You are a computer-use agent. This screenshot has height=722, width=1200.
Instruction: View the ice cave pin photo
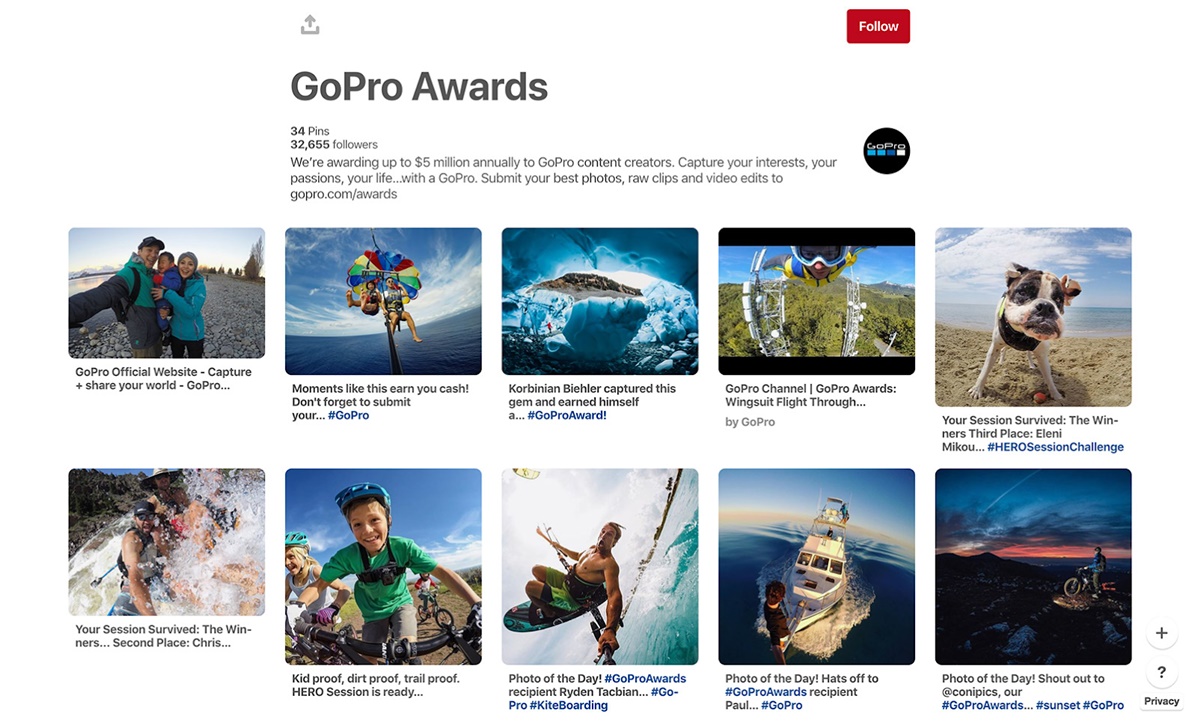coord(600,301)
